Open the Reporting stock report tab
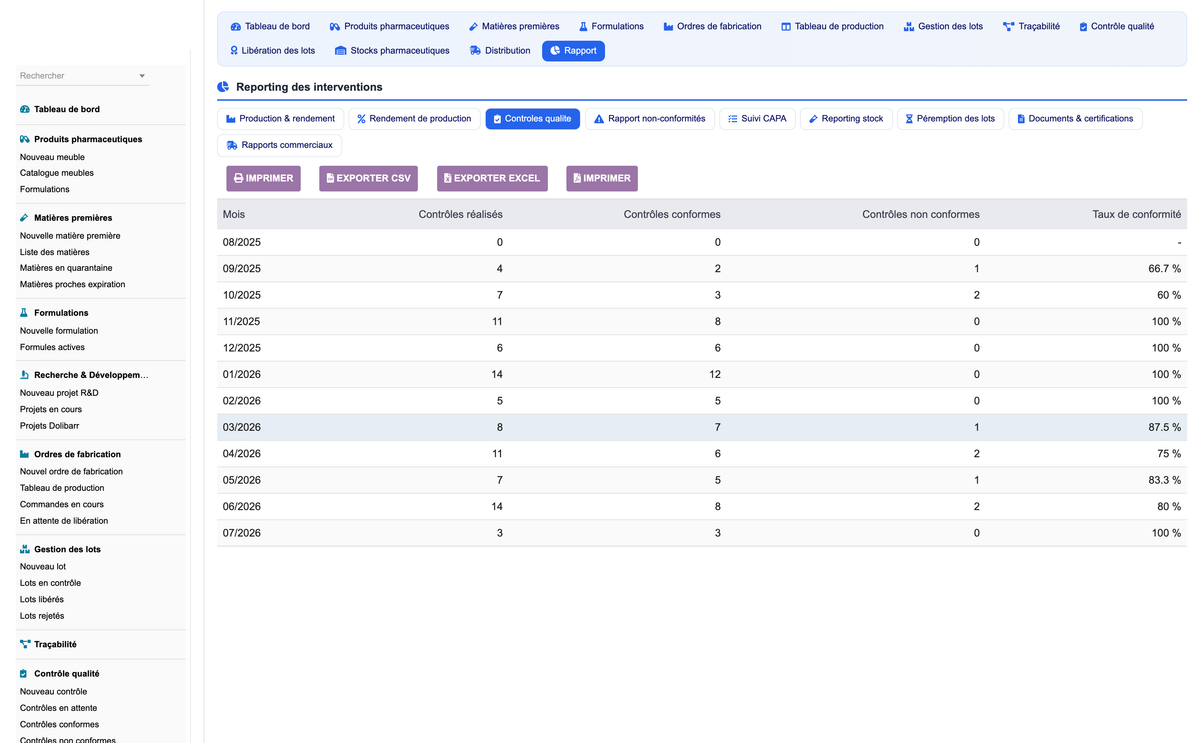Screen dimensions: 1200x743 pyautogui.click(x=846, y=119)
